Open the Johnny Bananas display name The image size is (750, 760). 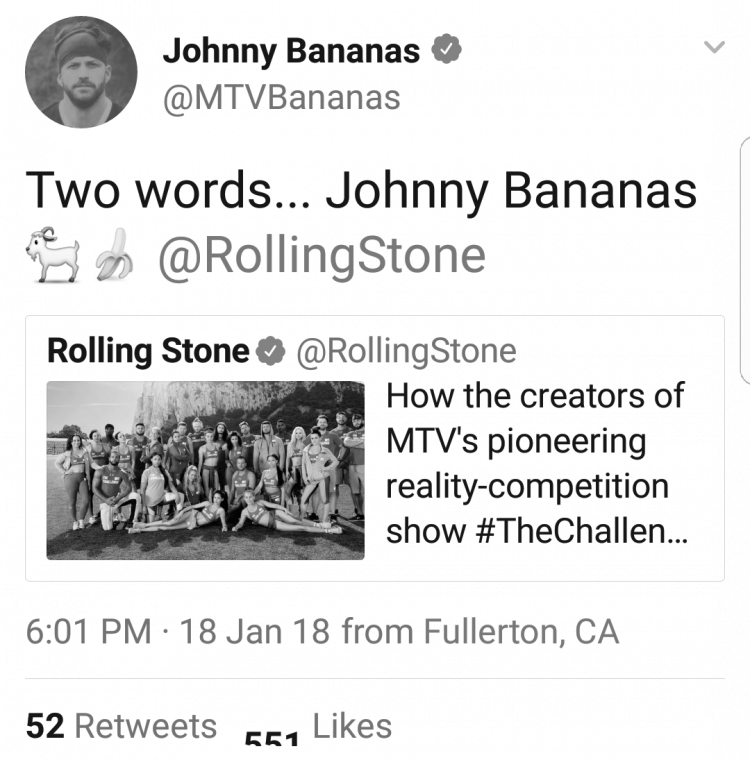[291, 50]
